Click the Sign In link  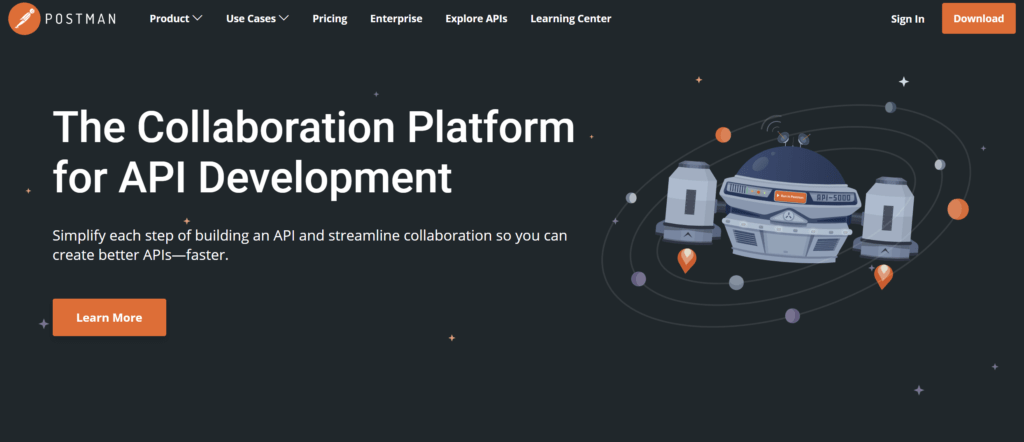[907, 19]
